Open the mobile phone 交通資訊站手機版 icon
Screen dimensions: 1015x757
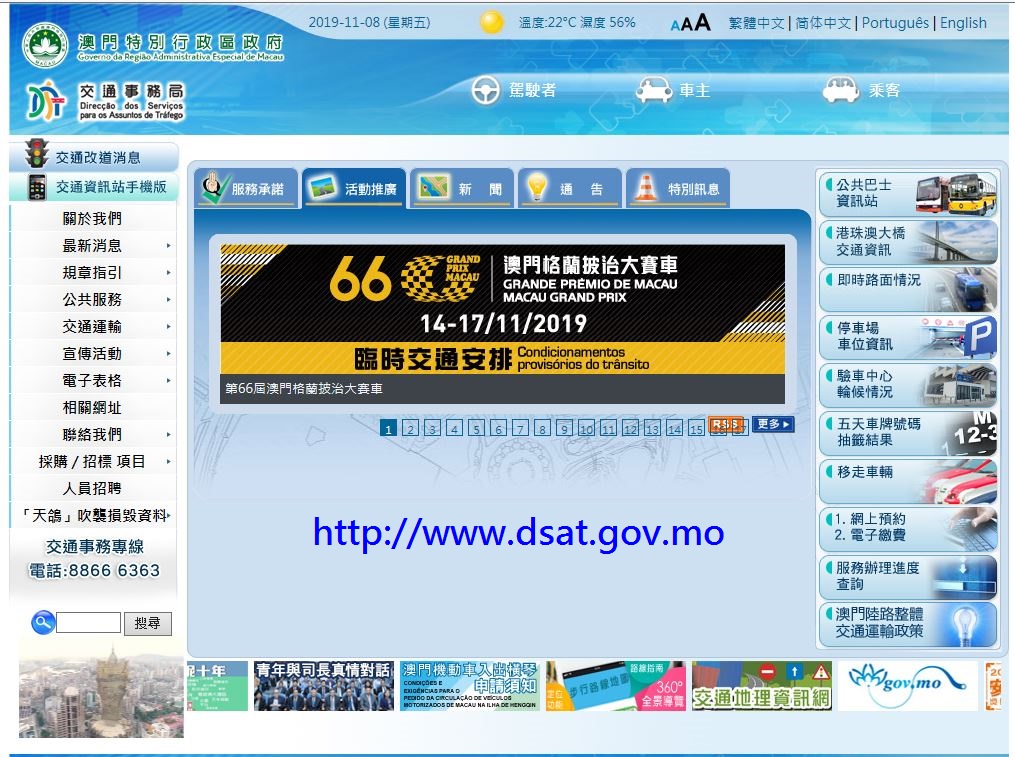(x=37, y=187)
